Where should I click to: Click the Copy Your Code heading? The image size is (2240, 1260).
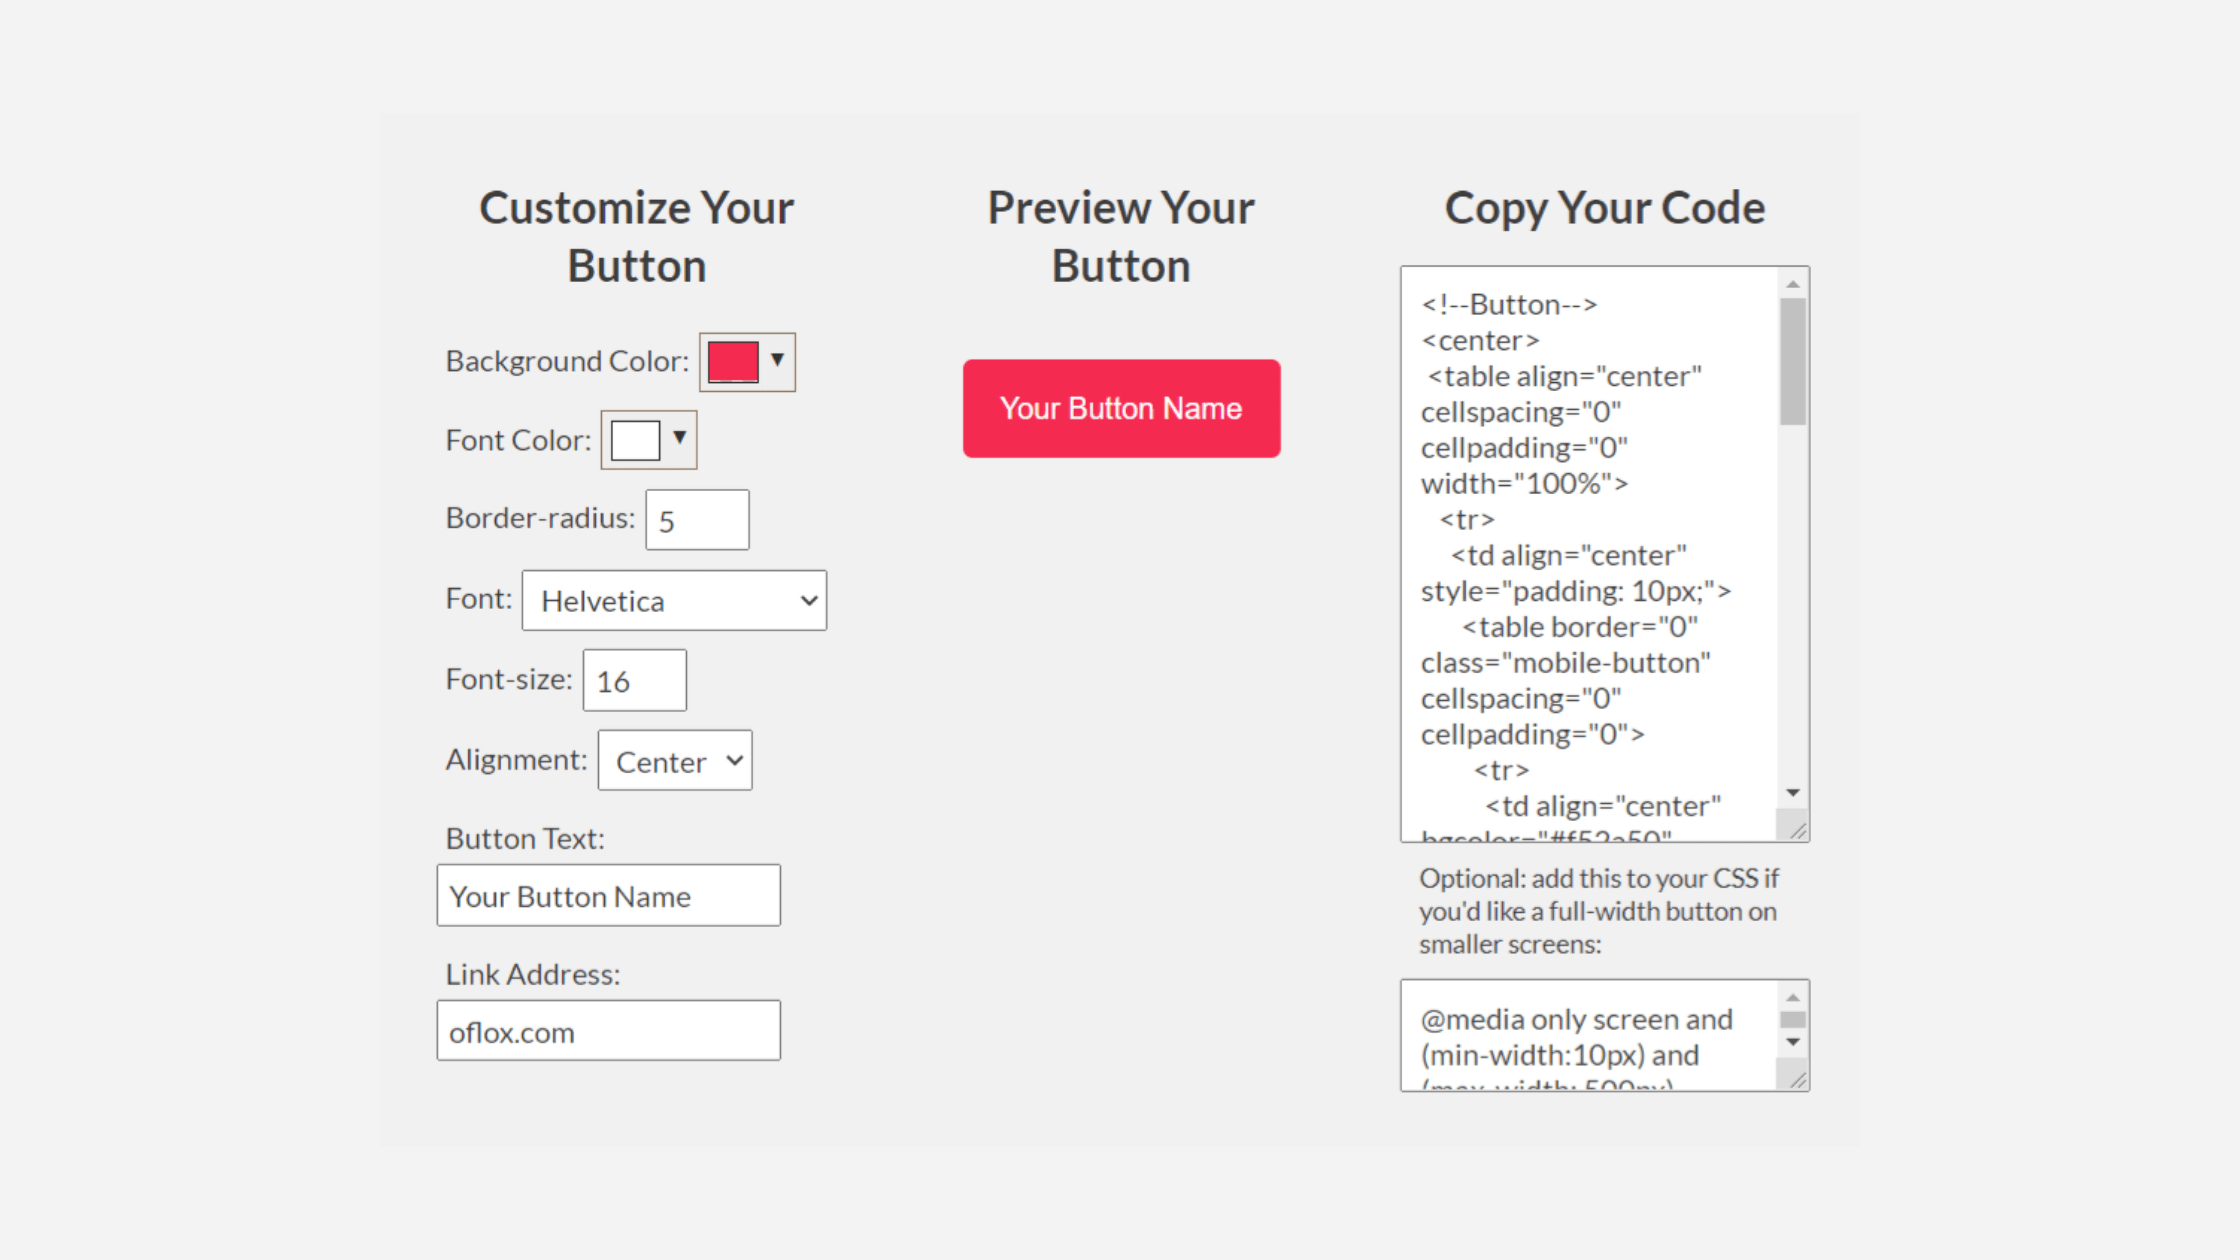[x=1604, y=207]
